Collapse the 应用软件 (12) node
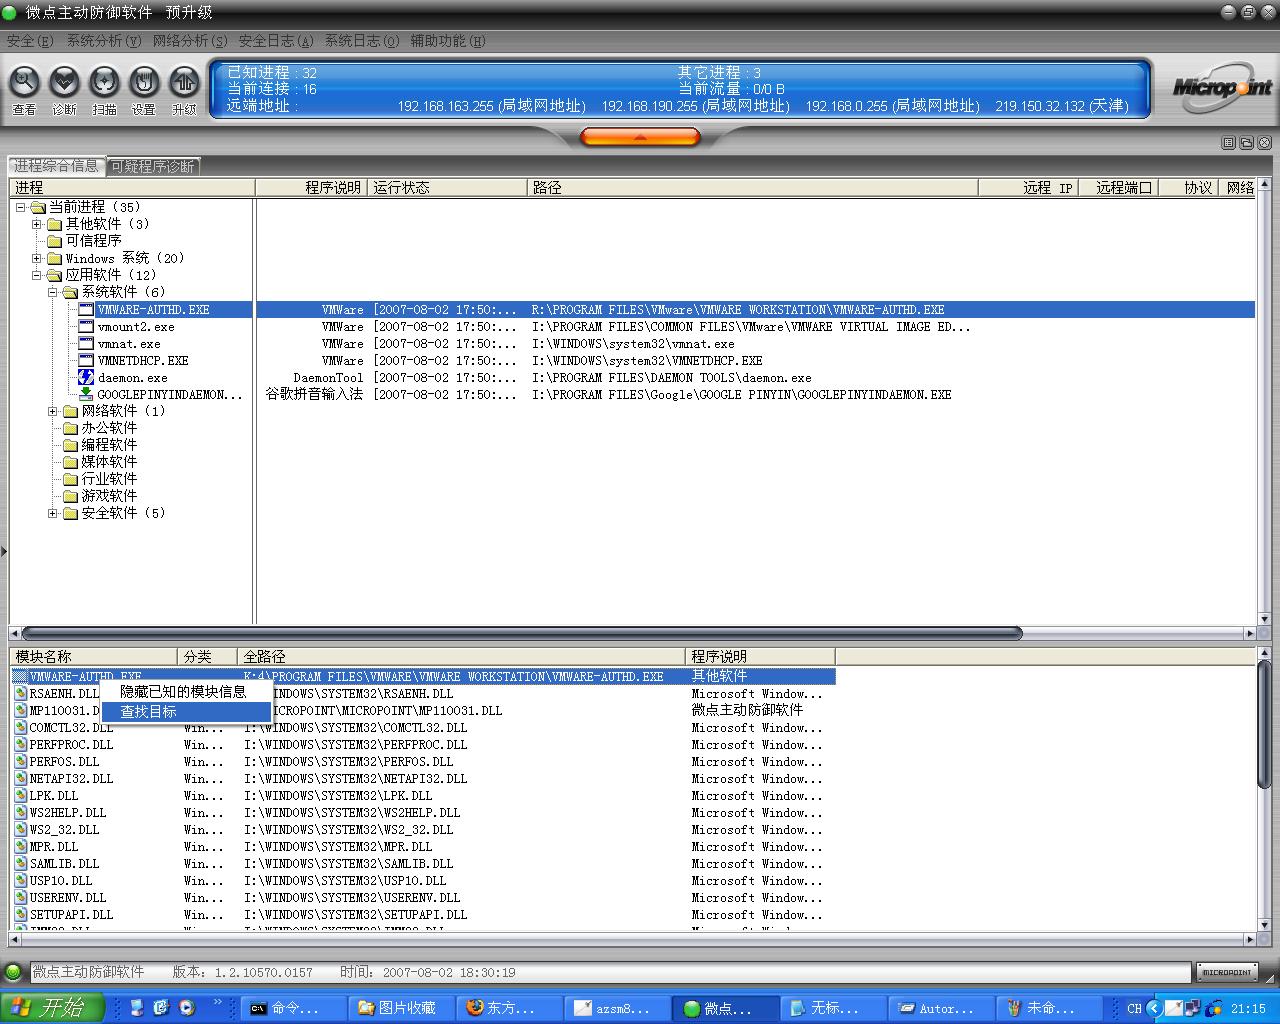 pyautogui.click(x=37, y=275)
